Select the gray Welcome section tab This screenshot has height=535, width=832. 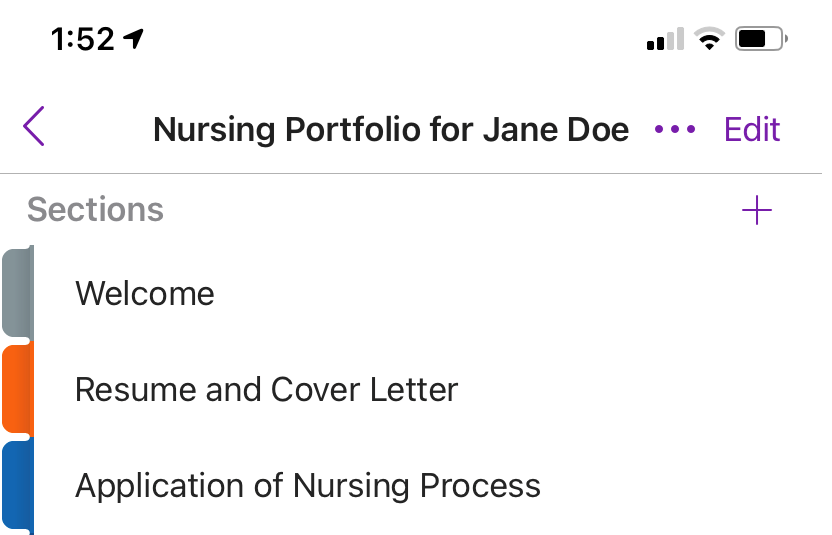[x=18, y=292]
